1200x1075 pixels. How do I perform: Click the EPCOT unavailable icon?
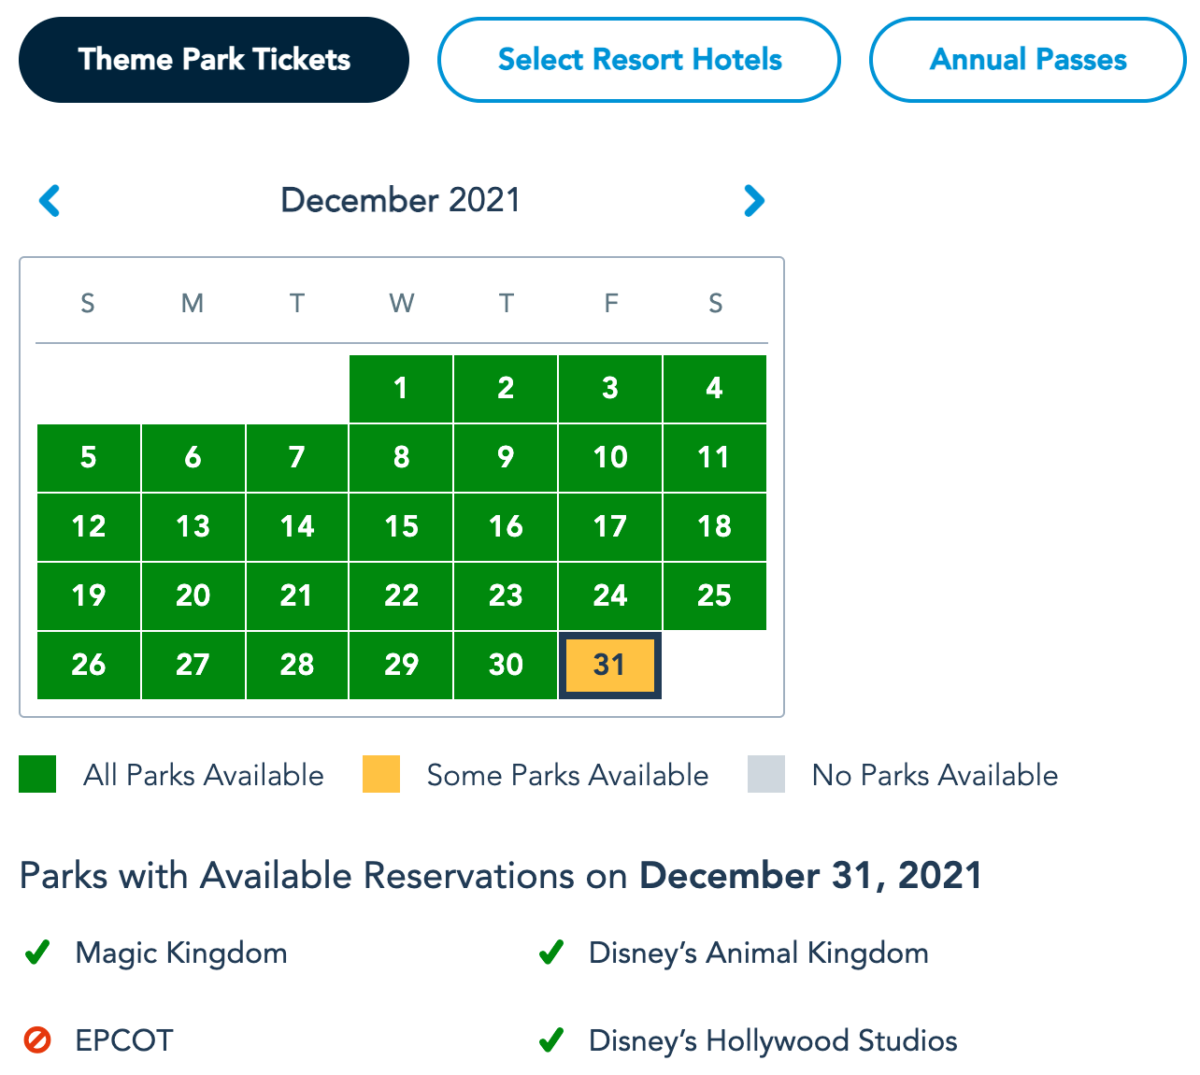click(37, 1040)
